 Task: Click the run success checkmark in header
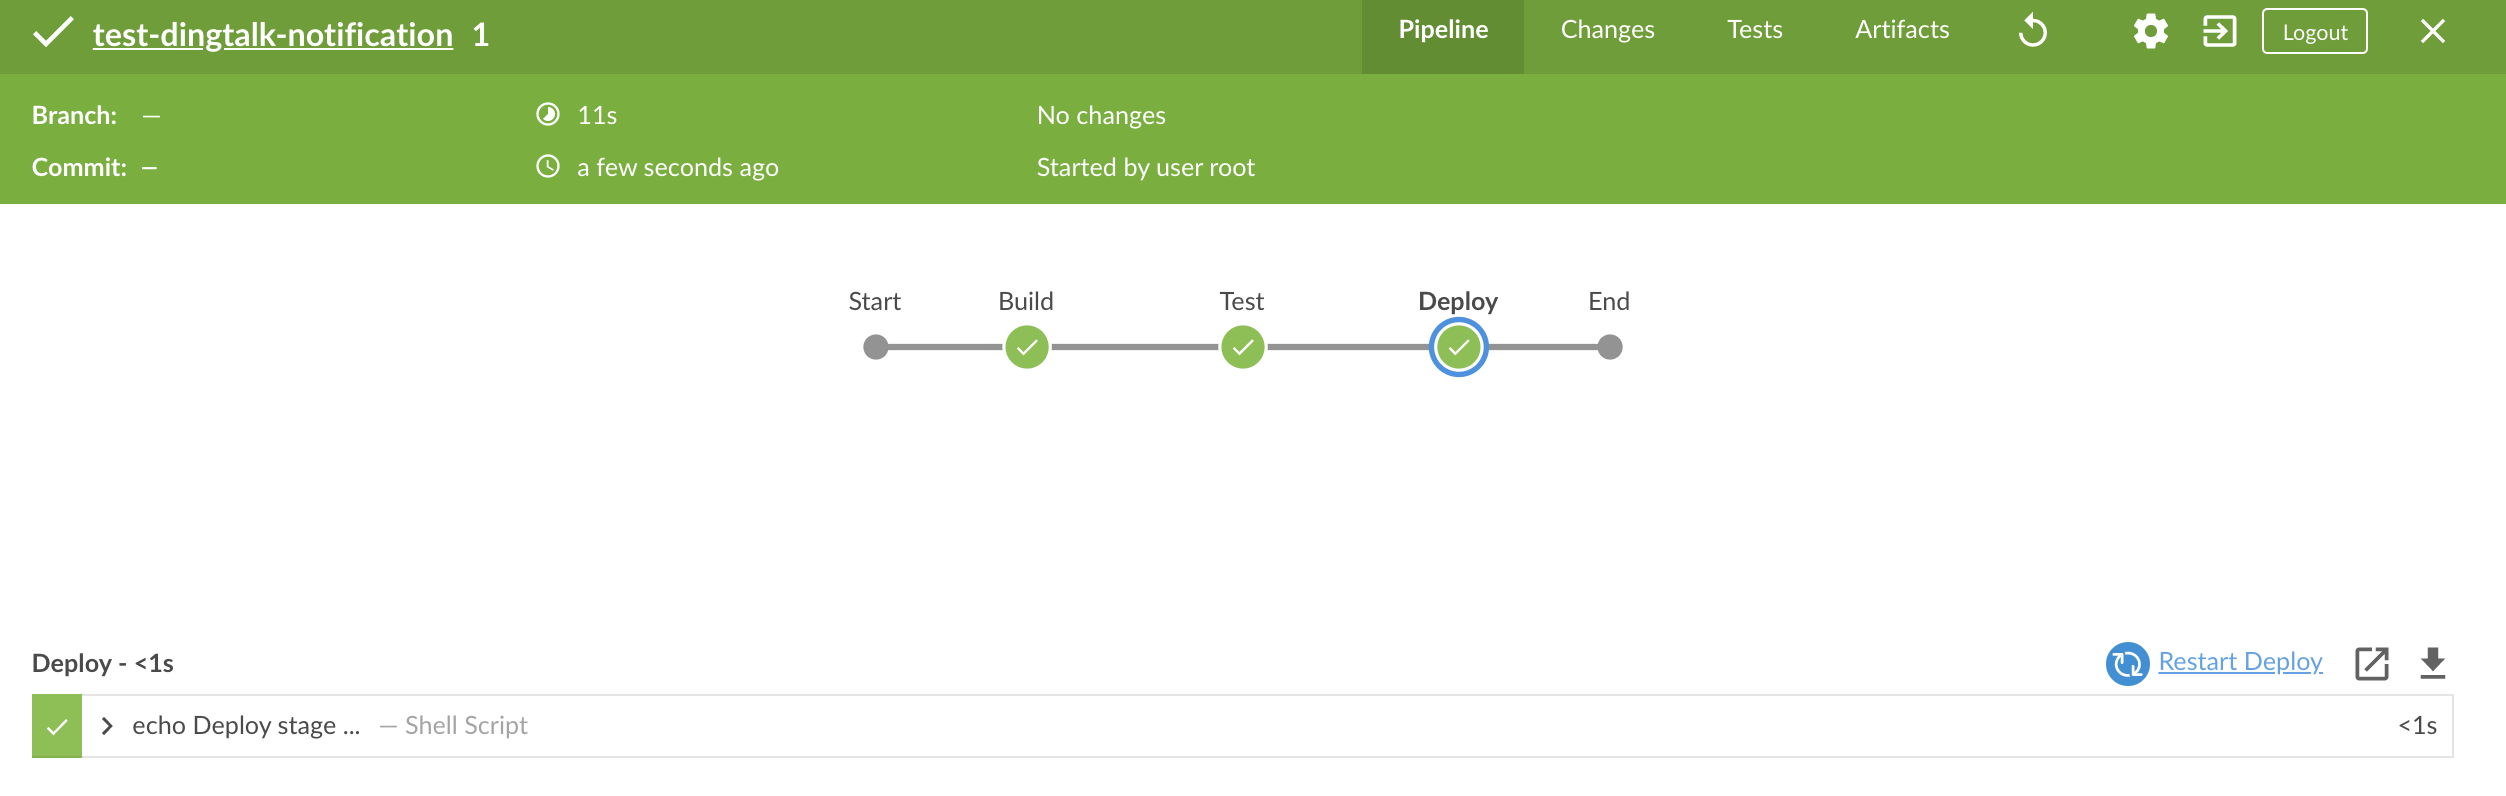point(52,33)
